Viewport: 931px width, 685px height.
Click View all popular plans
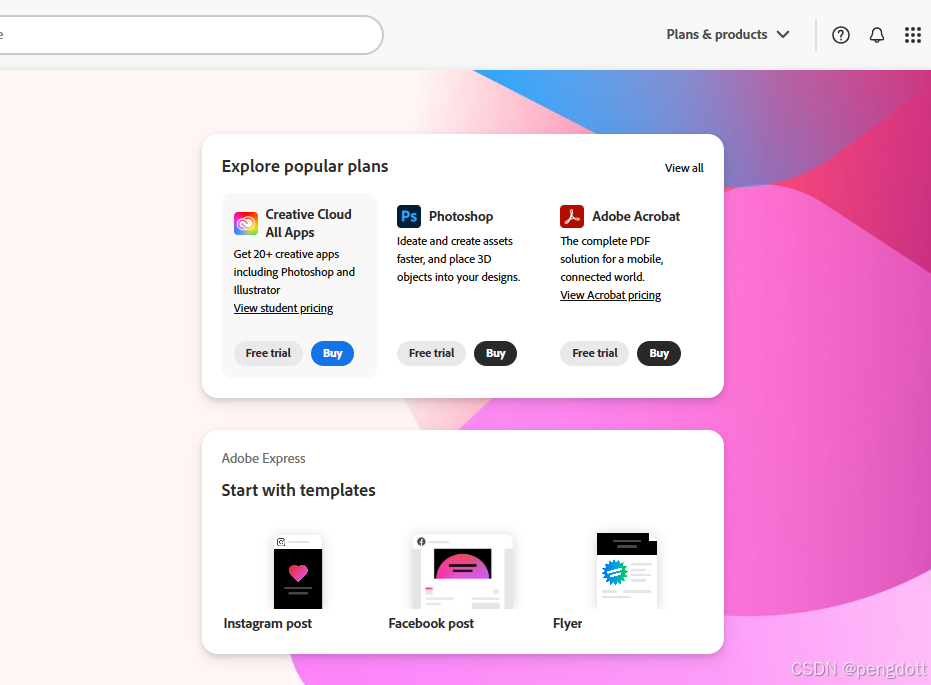684,168
